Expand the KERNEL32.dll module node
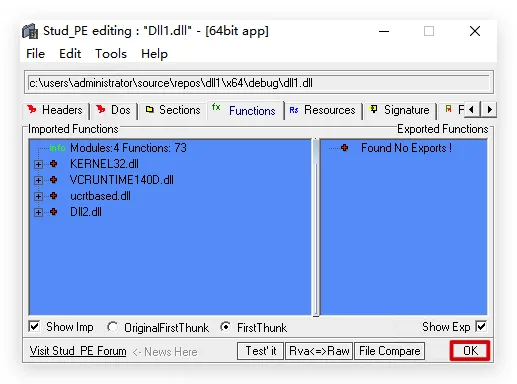Image resolution: width=517 pixels, height=384 pixels. [38, 164]
